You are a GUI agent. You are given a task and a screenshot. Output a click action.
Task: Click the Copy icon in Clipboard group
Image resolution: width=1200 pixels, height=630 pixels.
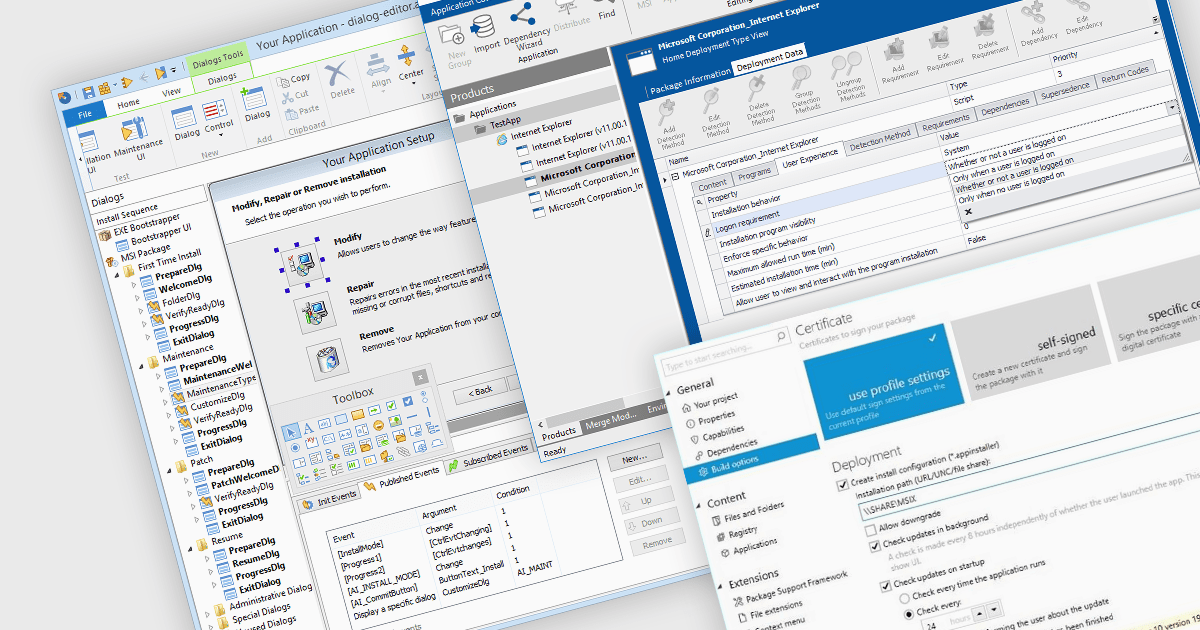[x=282, y=80]
